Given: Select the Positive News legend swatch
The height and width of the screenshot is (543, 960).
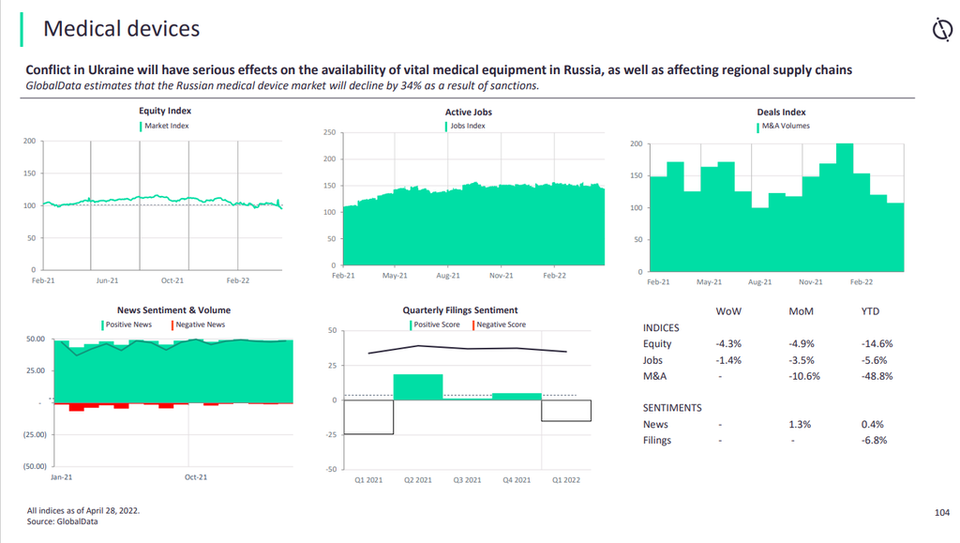Looking at the screenshot, I should click(103, 324).
